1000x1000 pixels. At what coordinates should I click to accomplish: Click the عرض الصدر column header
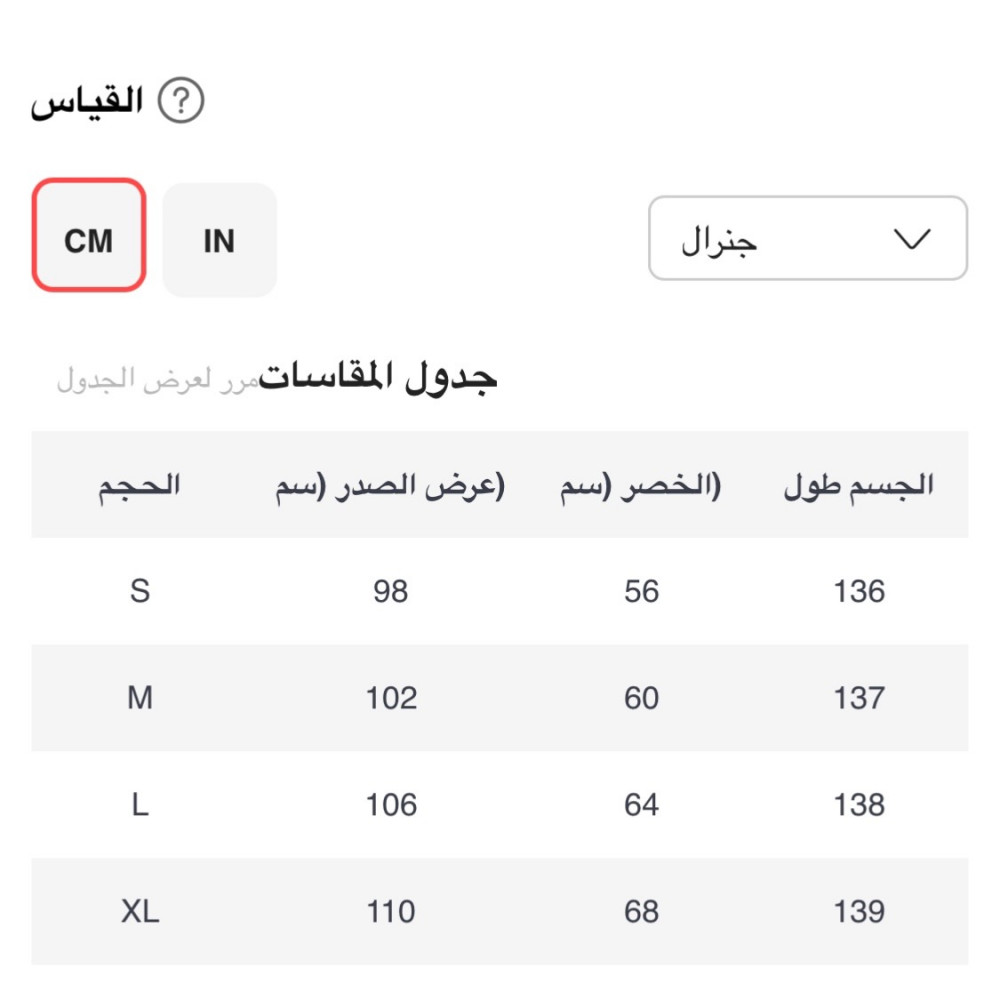(390, 487)
